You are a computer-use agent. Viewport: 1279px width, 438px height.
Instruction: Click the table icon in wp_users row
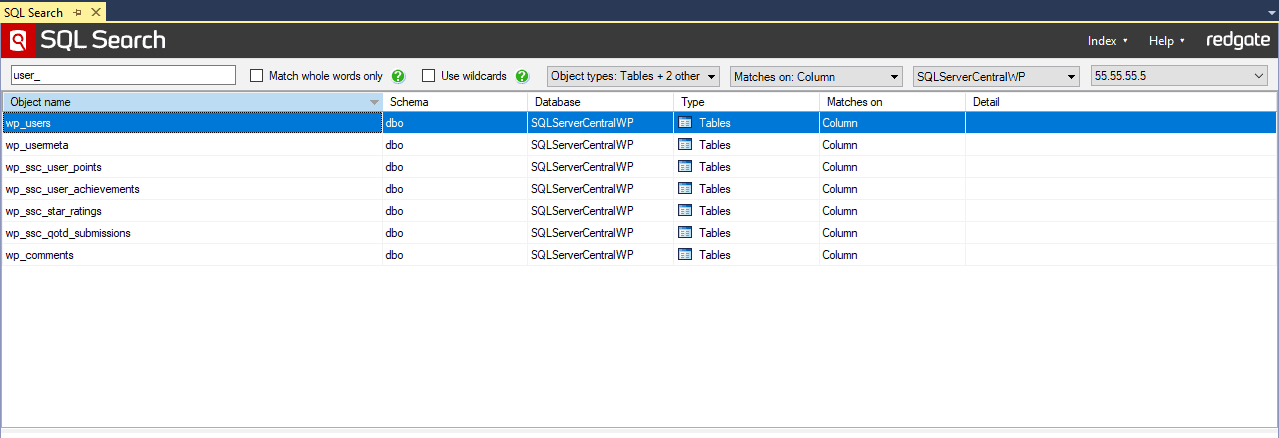(685, 123)
